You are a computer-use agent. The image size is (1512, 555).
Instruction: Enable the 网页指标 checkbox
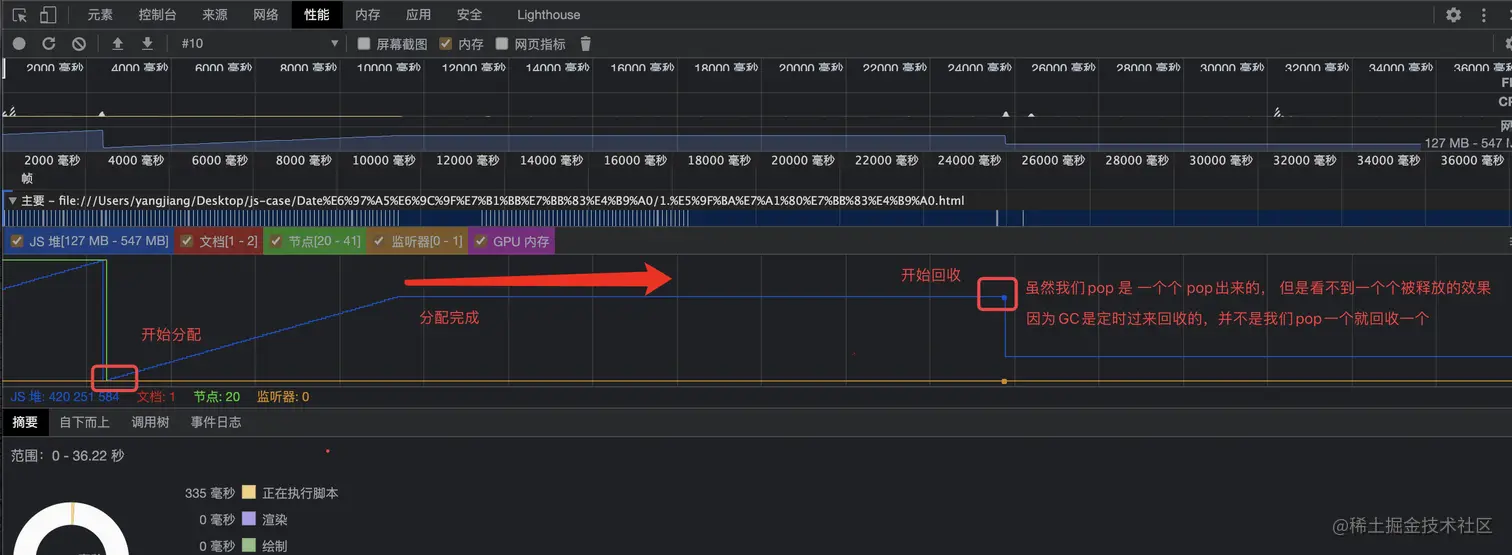[x=503, y=44]
